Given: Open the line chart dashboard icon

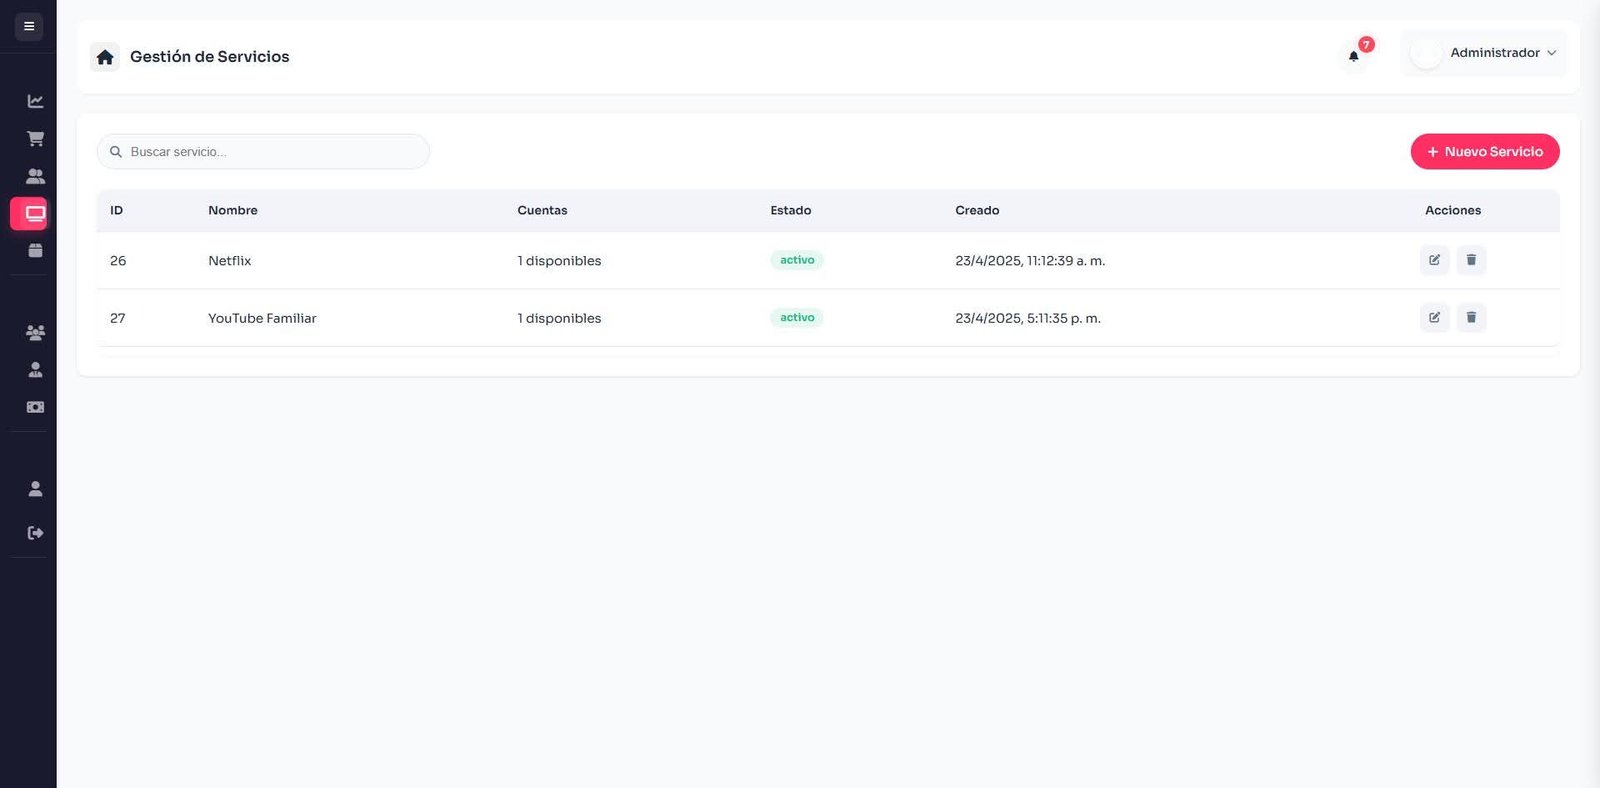Looking at the screenshot, I should pyautogui.click(x=35, y=101).
